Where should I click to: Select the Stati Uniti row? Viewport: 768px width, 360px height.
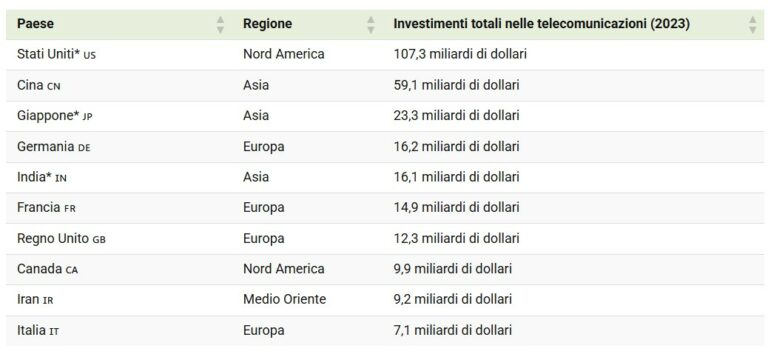(384, 54)
